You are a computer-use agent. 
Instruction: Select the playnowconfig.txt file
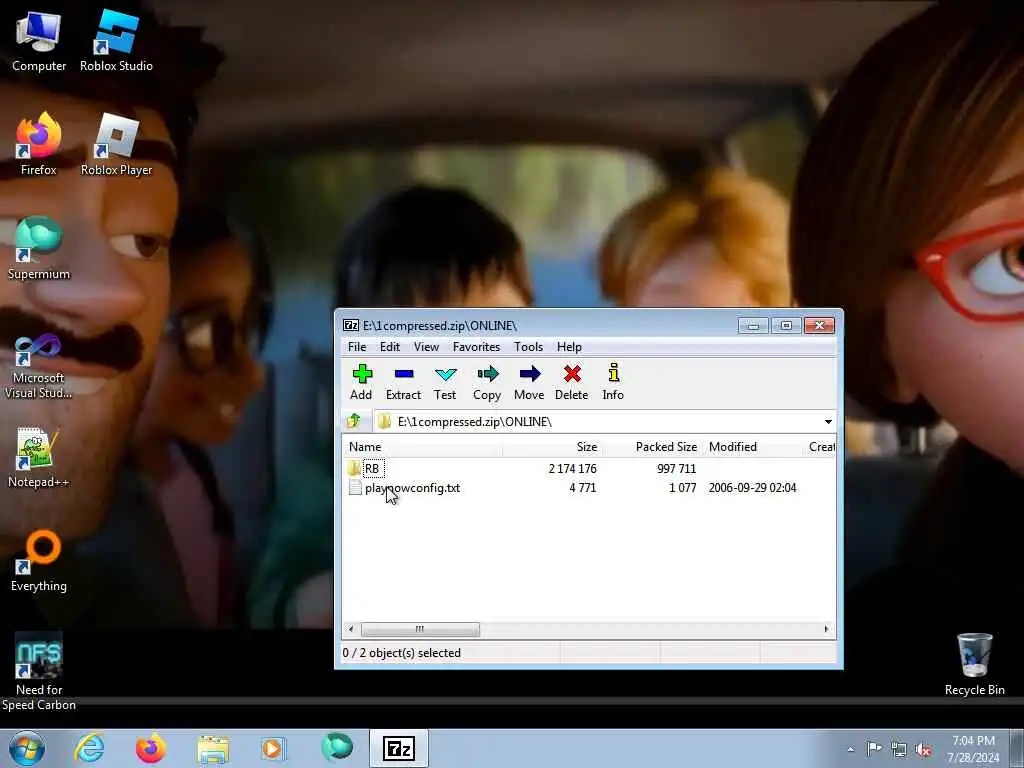tap(412, 488)
